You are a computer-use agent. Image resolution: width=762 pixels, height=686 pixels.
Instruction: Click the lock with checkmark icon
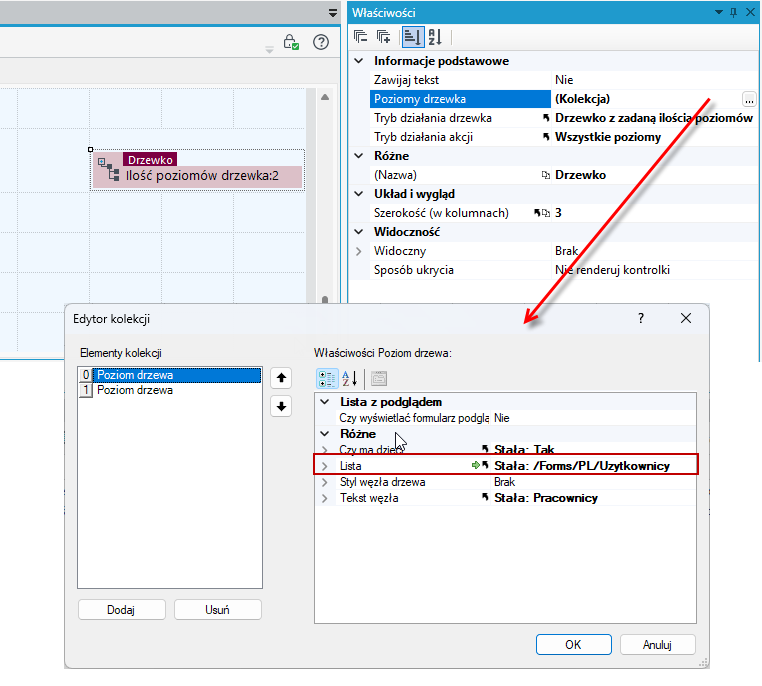click(x=291, y=42)
